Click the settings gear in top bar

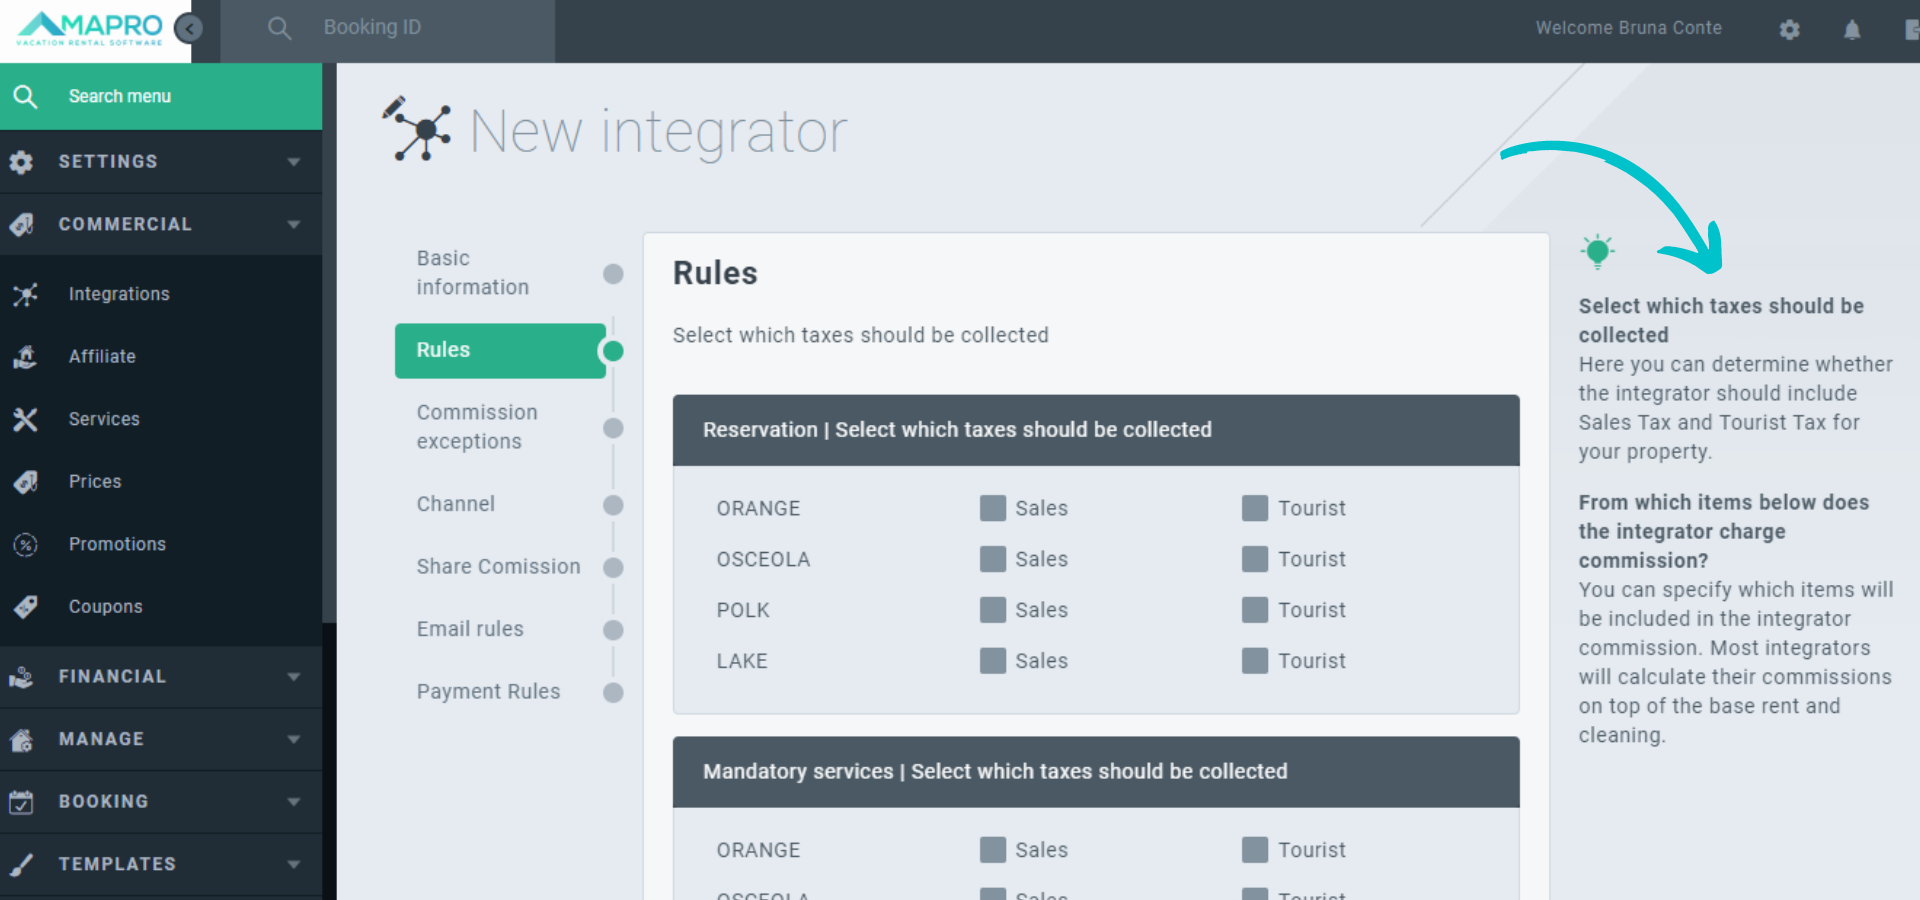coord(1789,30)
